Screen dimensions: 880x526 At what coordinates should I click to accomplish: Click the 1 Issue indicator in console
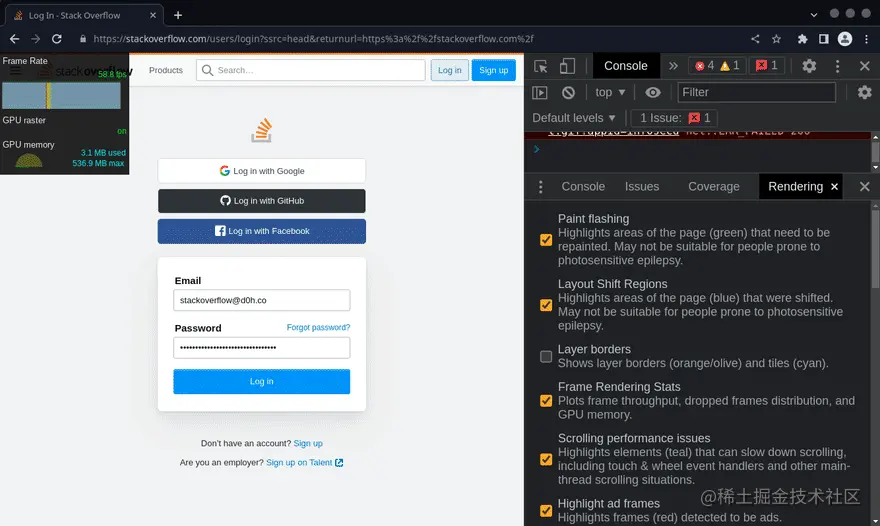pyautogui.click(x=675, y=118)
